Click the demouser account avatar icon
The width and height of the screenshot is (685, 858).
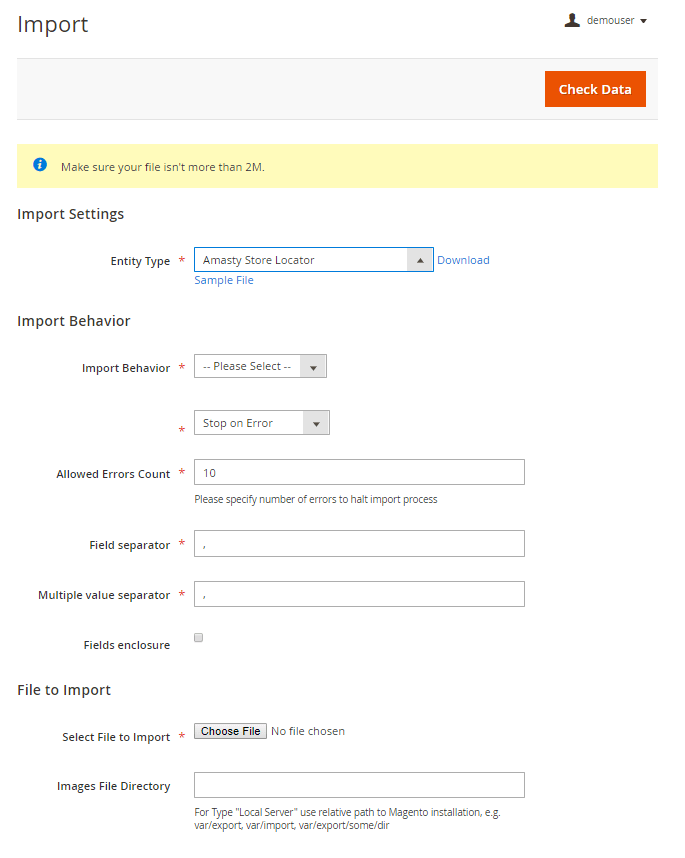[572, 20]
